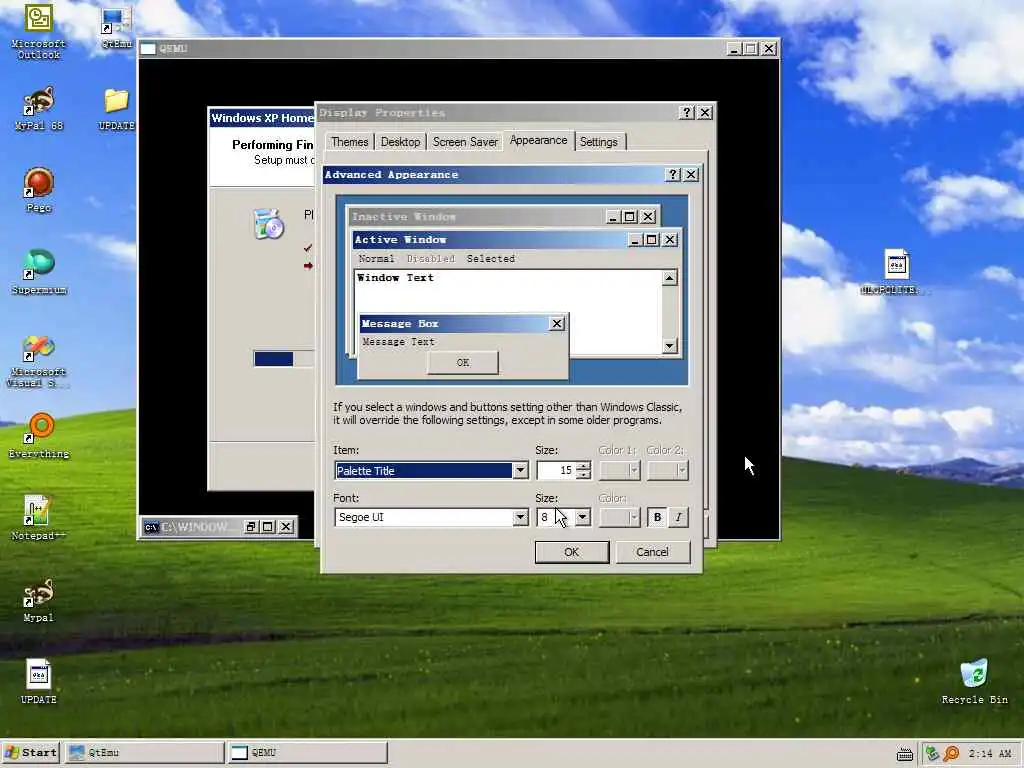Click the Message Box OK button in preview
This screenshot has height=768, width=1024.
tap(463, 362)
